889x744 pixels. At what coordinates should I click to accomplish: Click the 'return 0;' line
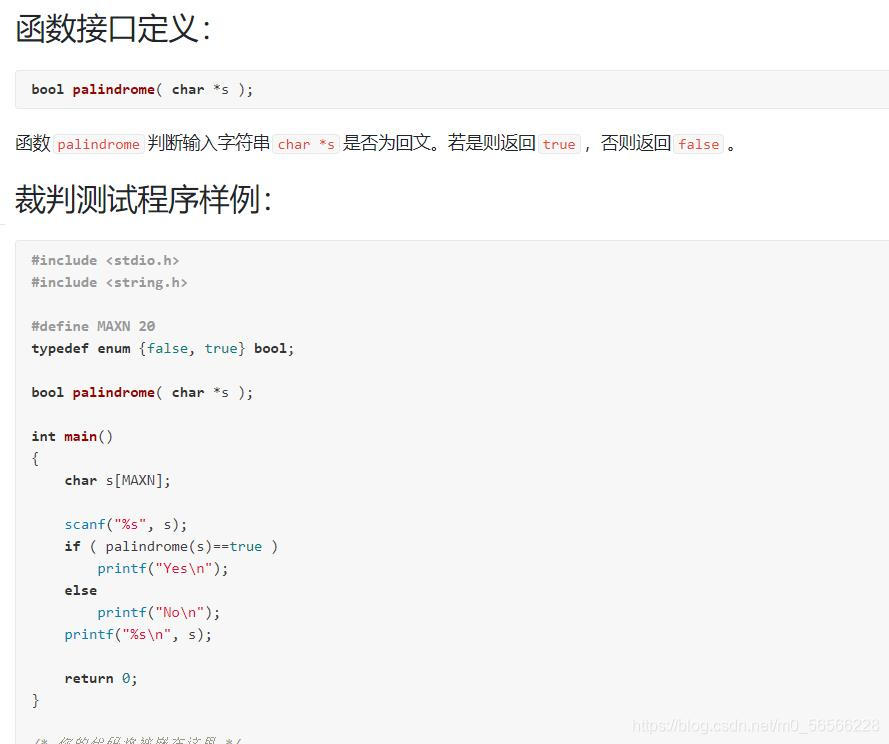pos(101,678)
